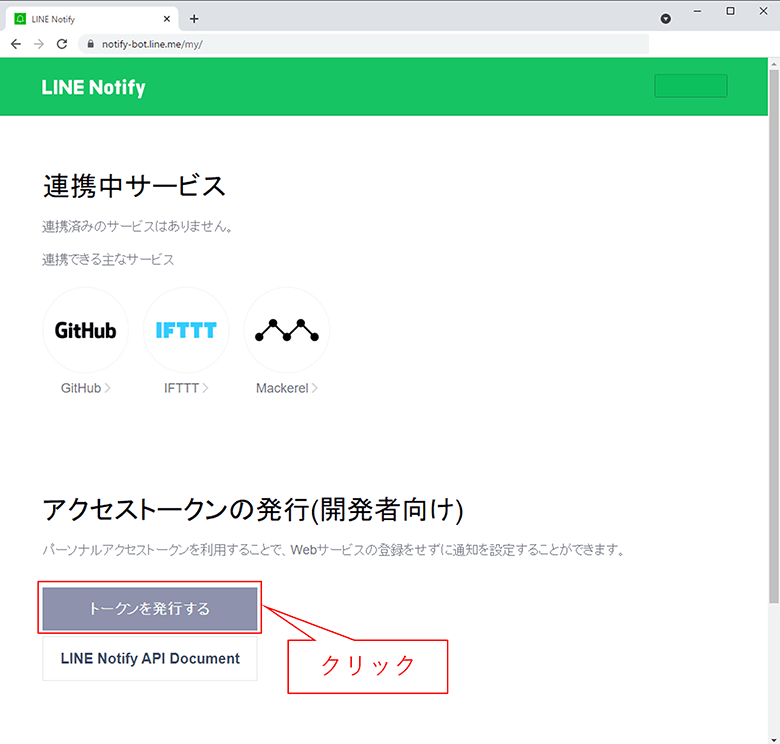Click the round profile dropdown icon in title bar
Viewport: 780px width, 744px height.
click(x=666, y=19)
